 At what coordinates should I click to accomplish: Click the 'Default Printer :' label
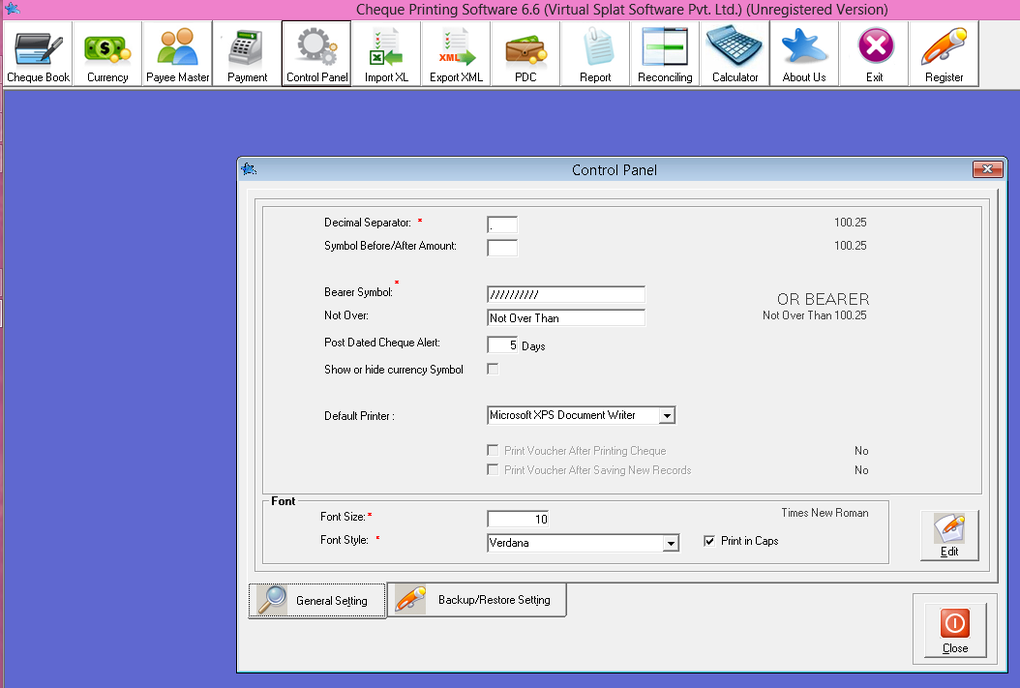coord(359,416)
